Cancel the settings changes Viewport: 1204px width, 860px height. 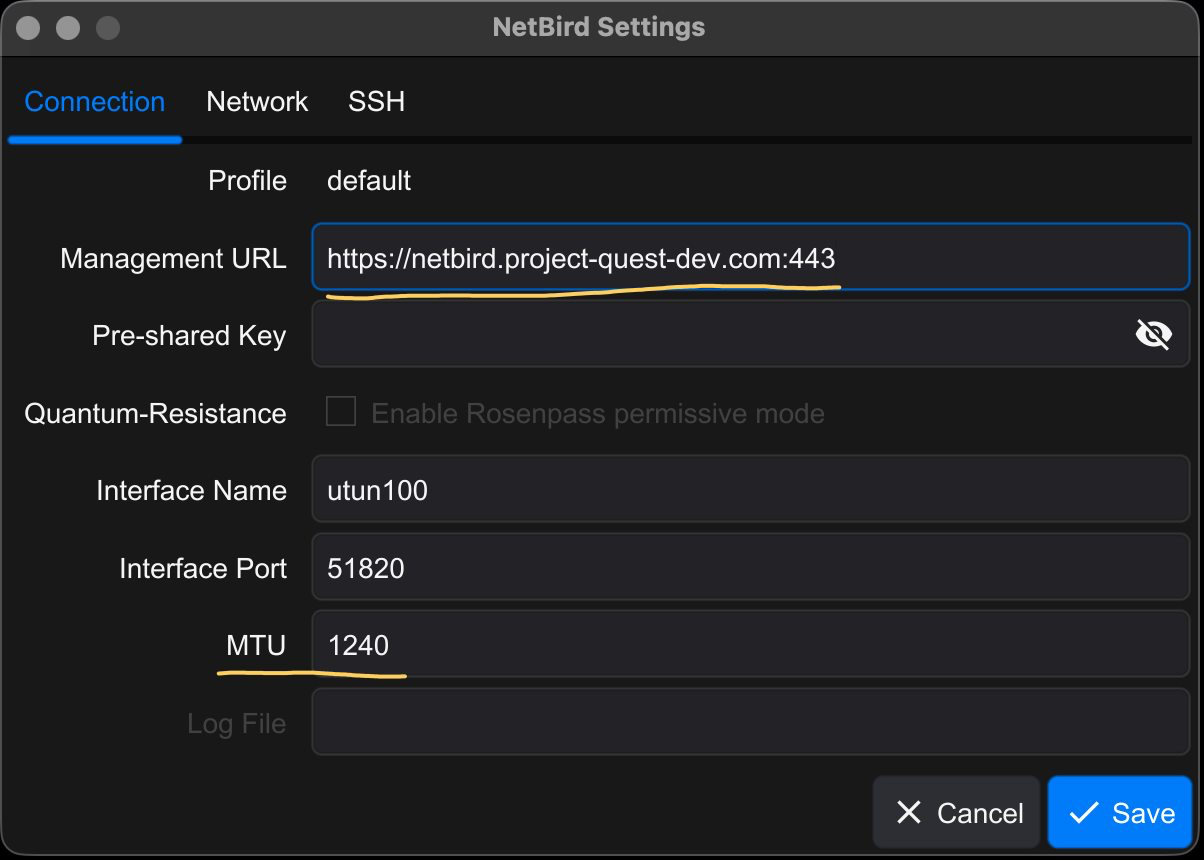click(955, 812)
